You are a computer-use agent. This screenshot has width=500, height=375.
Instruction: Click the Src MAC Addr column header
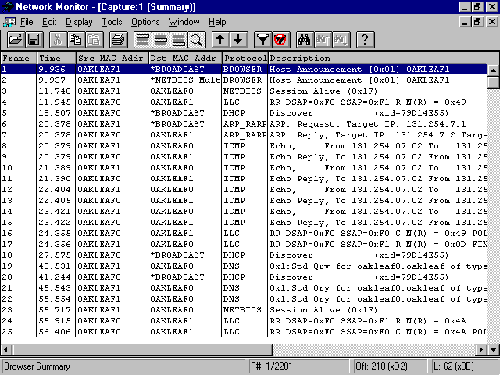[112, 58]
